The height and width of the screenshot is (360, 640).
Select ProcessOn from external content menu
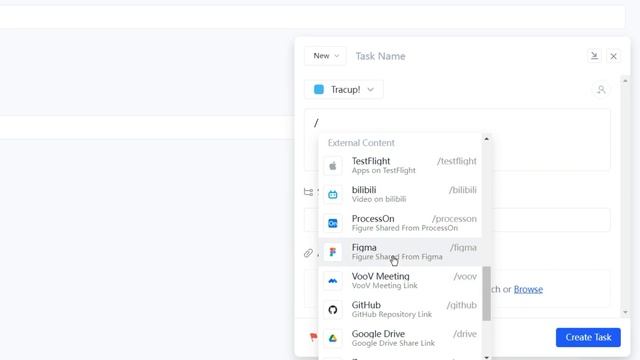pyautogui.click(x=400, y=223)
